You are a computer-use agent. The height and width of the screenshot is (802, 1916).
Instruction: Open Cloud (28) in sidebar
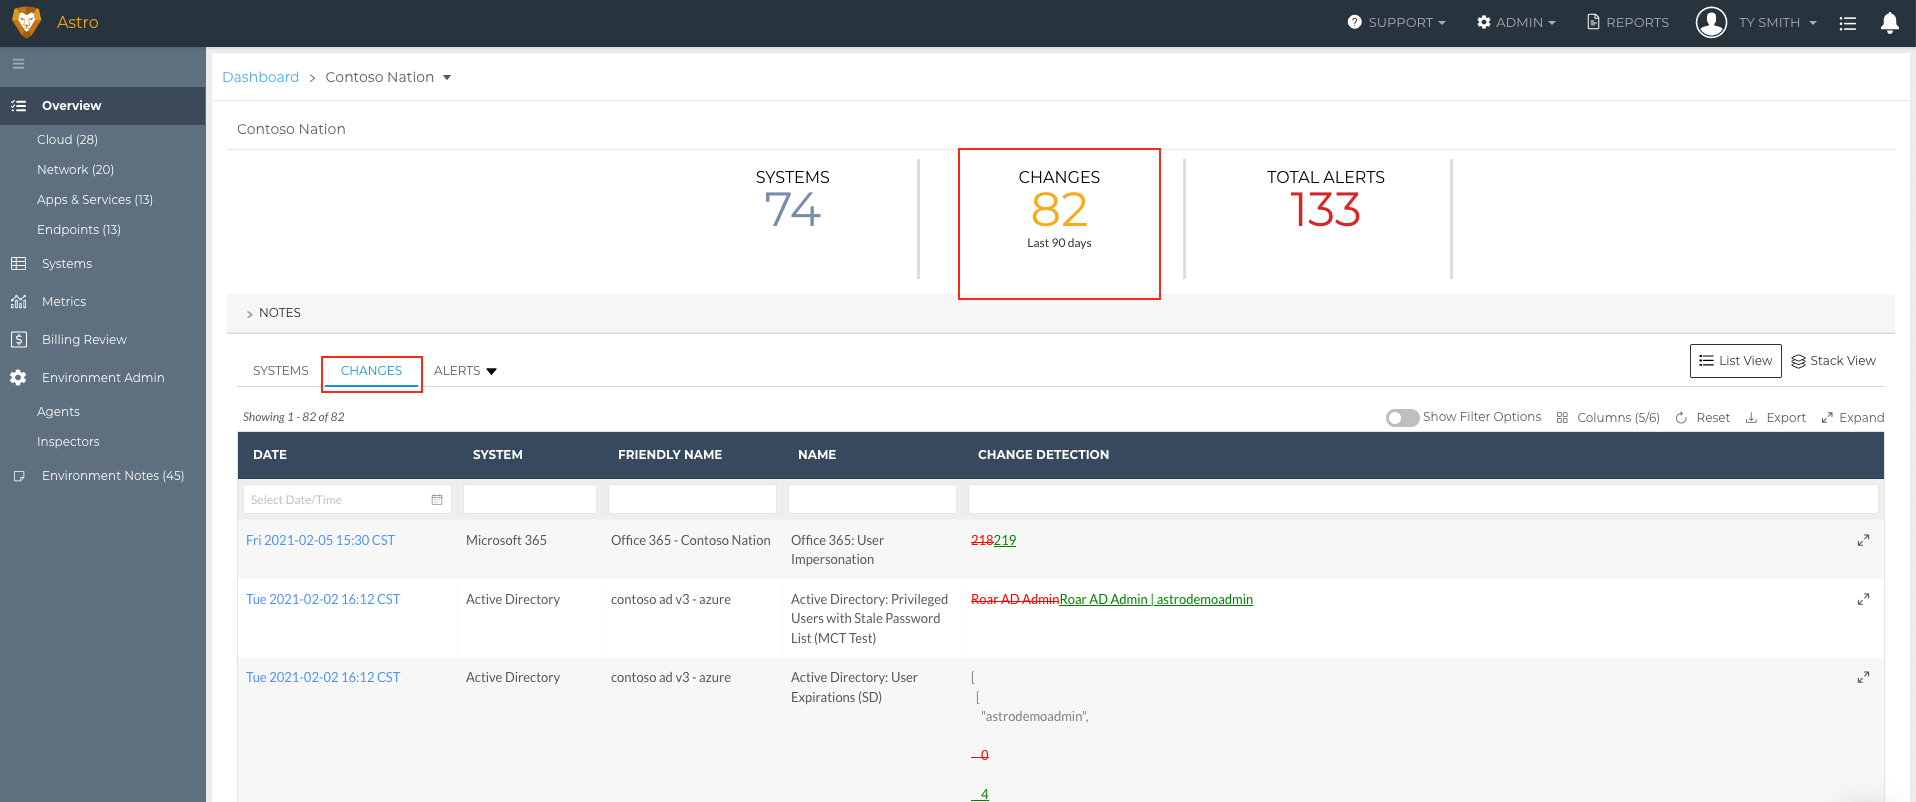[67, 140]
